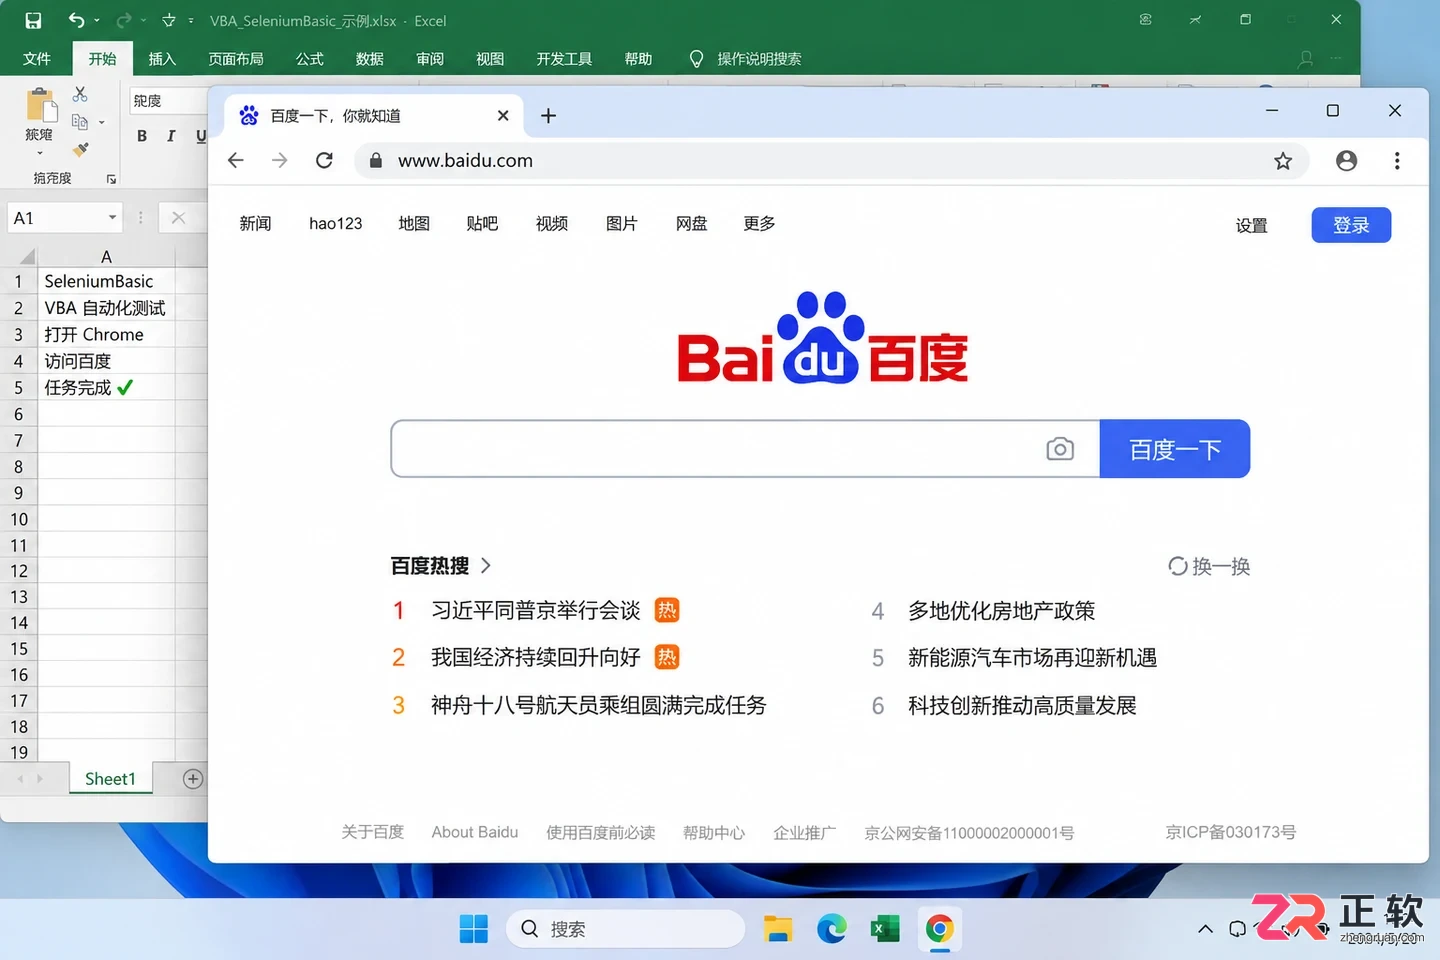The height and width of the screenshot is (960, 1440).
Task: Show hidden icons in the system tray
Action: 1206,929
